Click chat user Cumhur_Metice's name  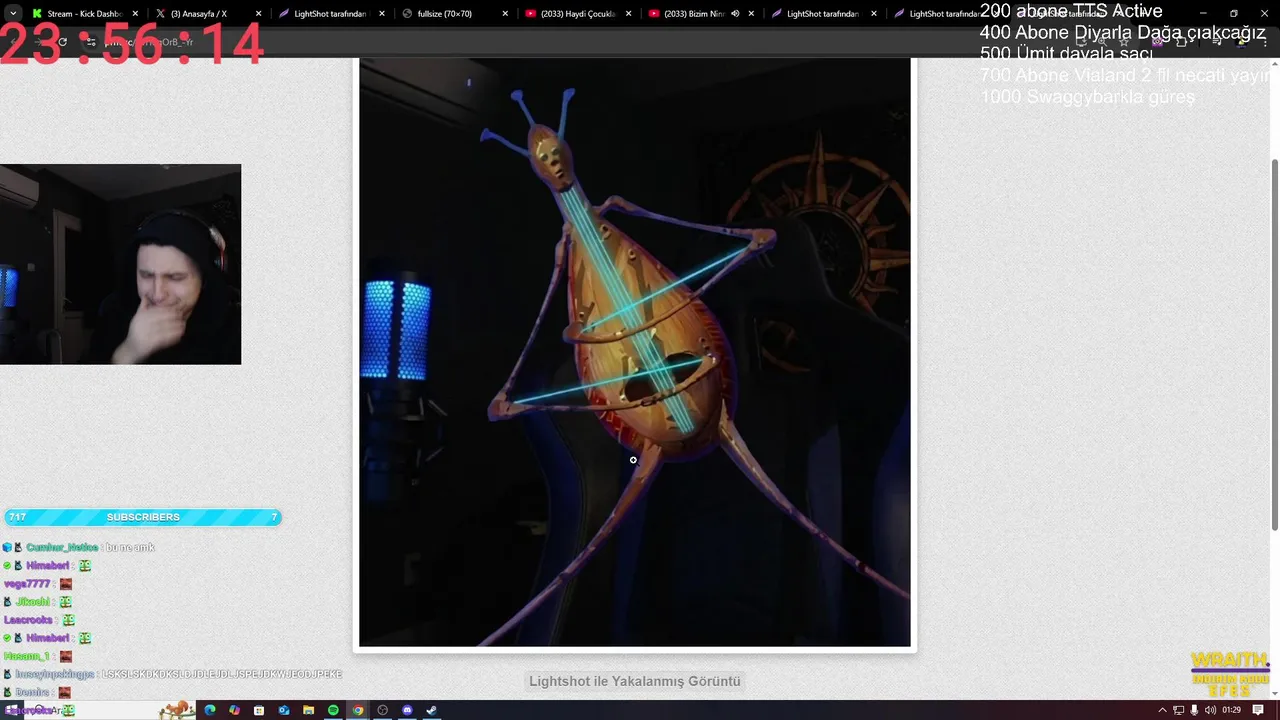pos(62,547)
